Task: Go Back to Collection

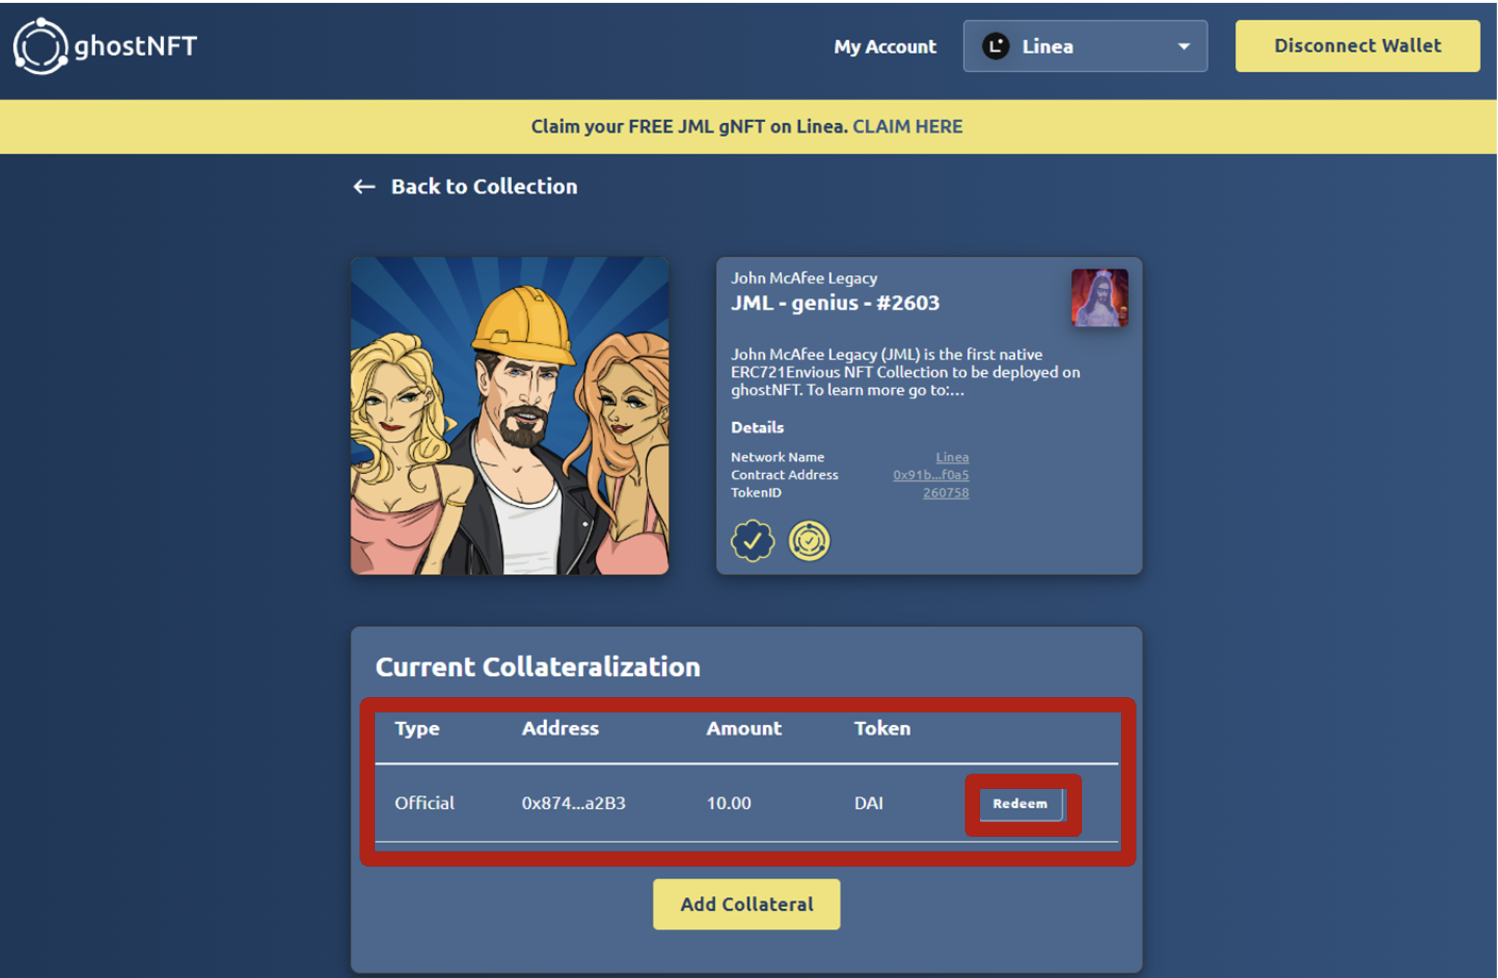Action: (x=484, y=187)
